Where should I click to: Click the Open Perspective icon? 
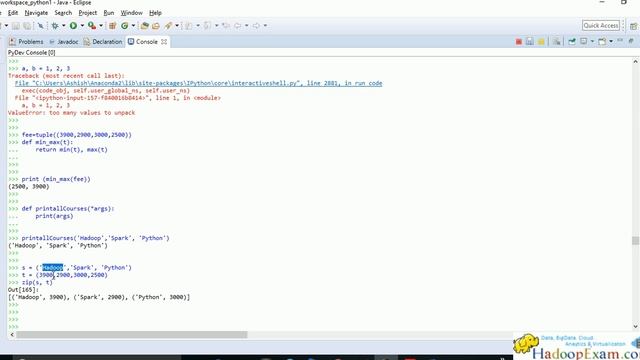[634, 27]
